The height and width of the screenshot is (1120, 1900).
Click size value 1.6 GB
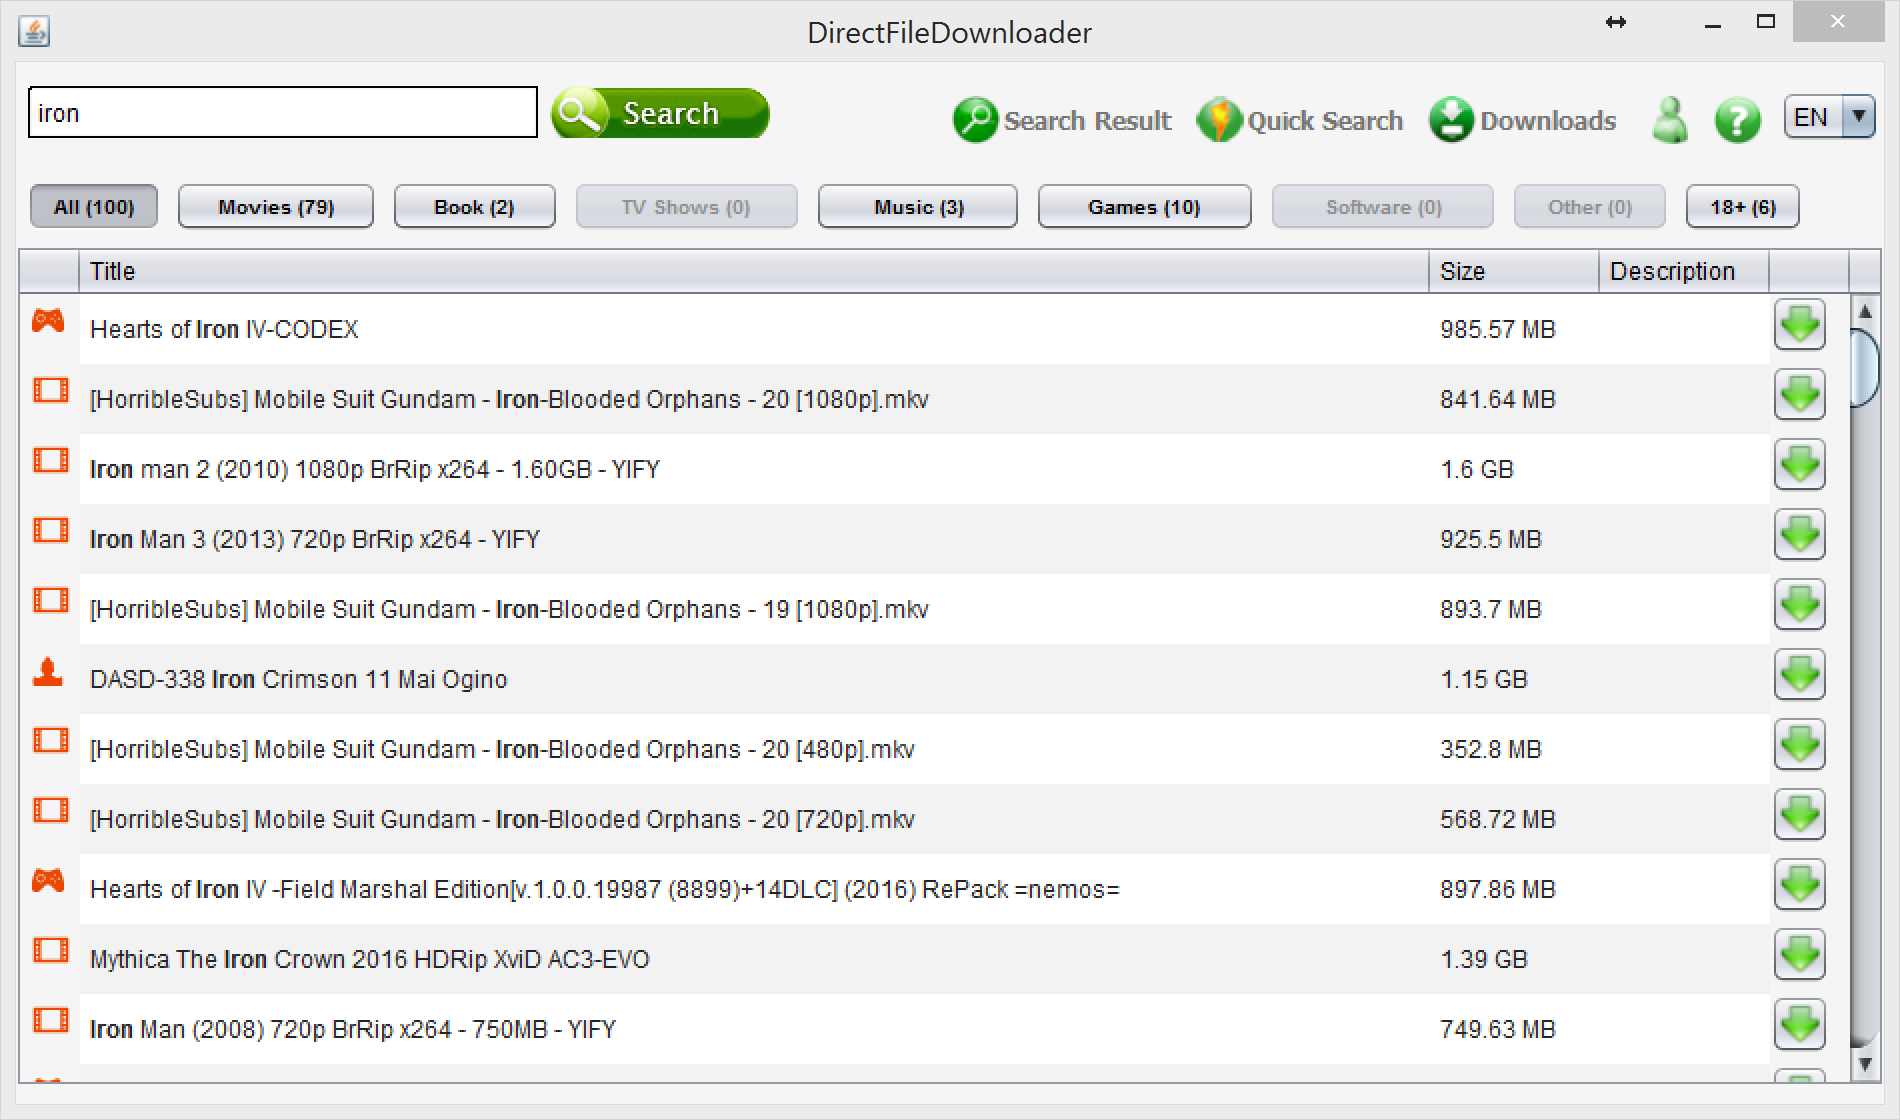point(1477,469)
